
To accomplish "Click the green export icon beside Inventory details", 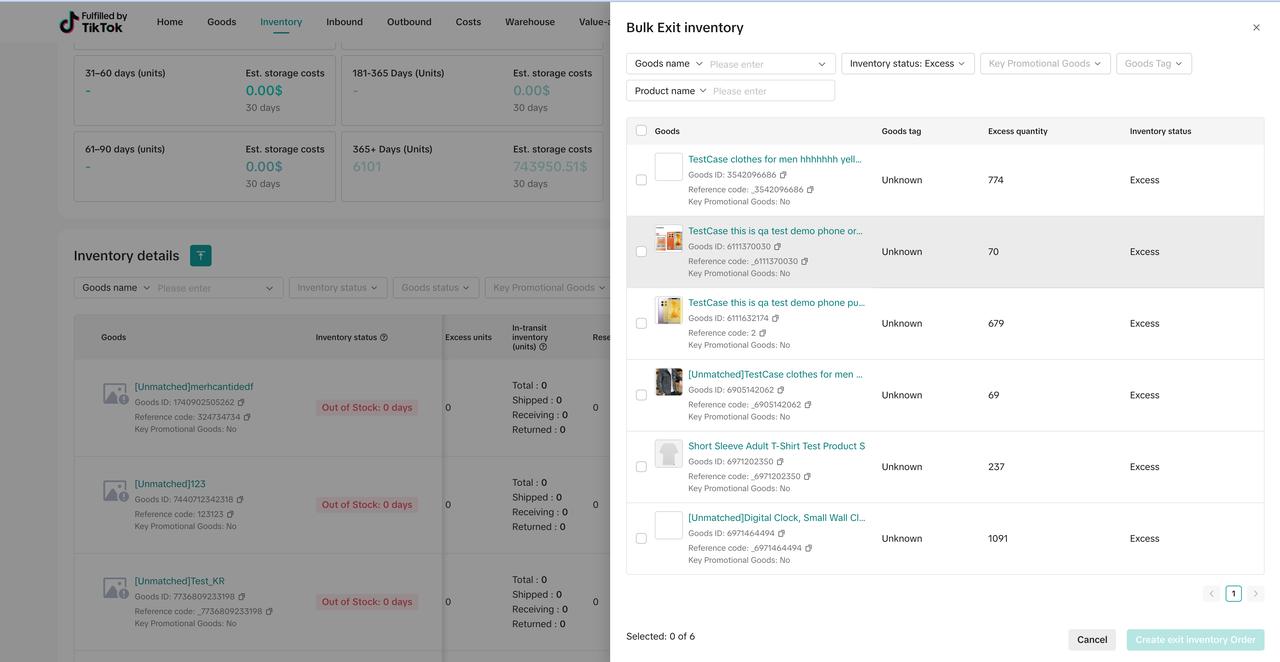I will point(200,256).
